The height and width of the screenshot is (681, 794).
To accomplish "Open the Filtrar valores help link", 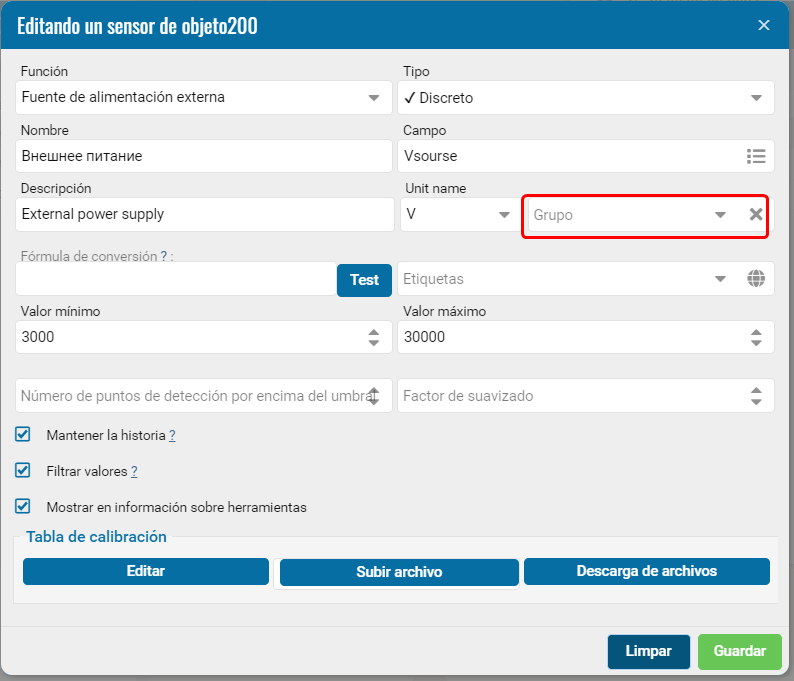I will (134, 471).
